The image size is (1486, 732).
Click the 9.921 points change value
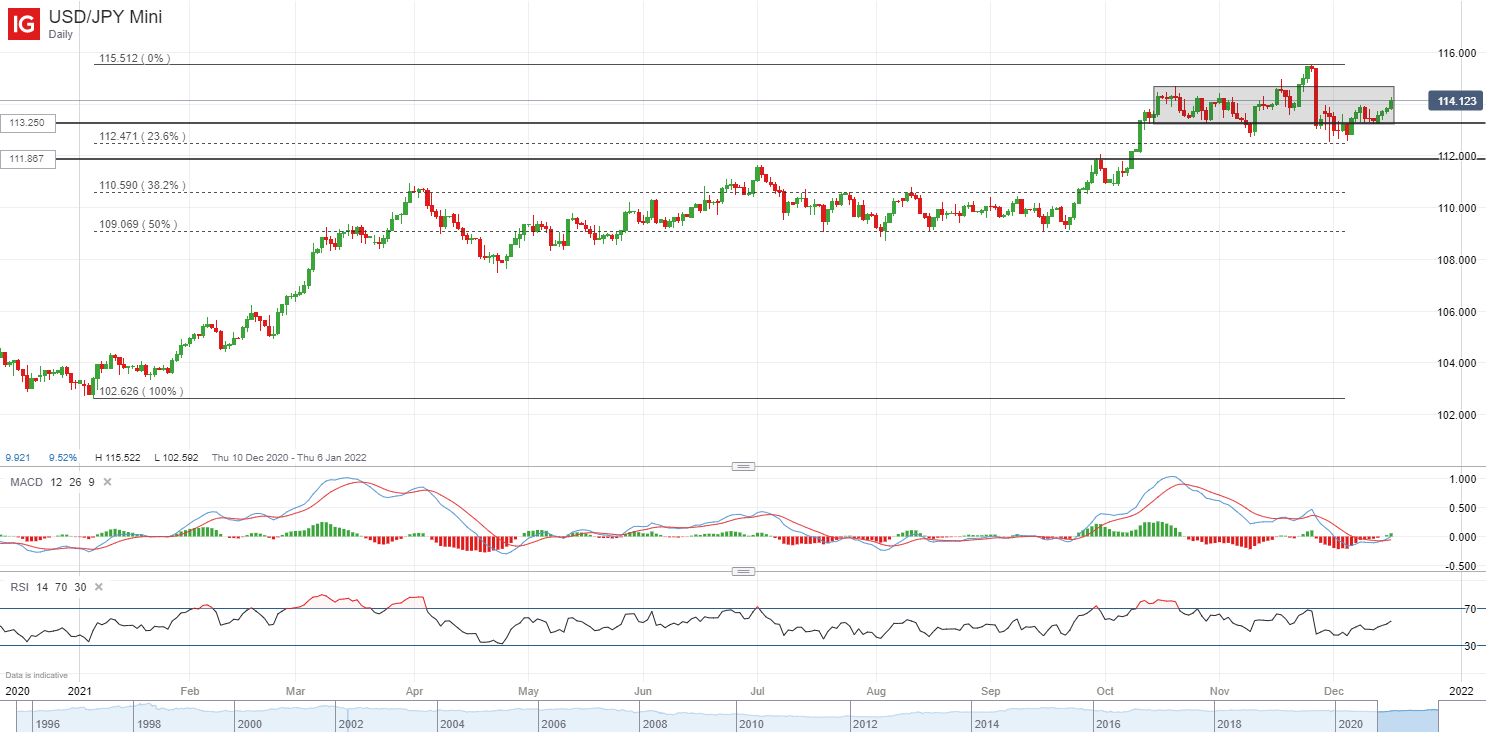(20, 458)
